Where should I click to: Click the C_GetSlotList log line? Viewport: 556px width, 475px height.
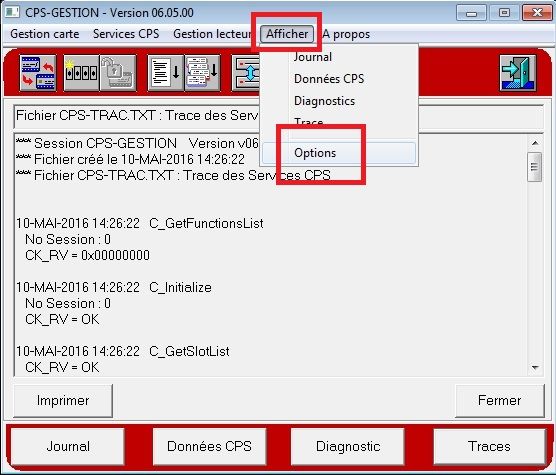point(123,351)
